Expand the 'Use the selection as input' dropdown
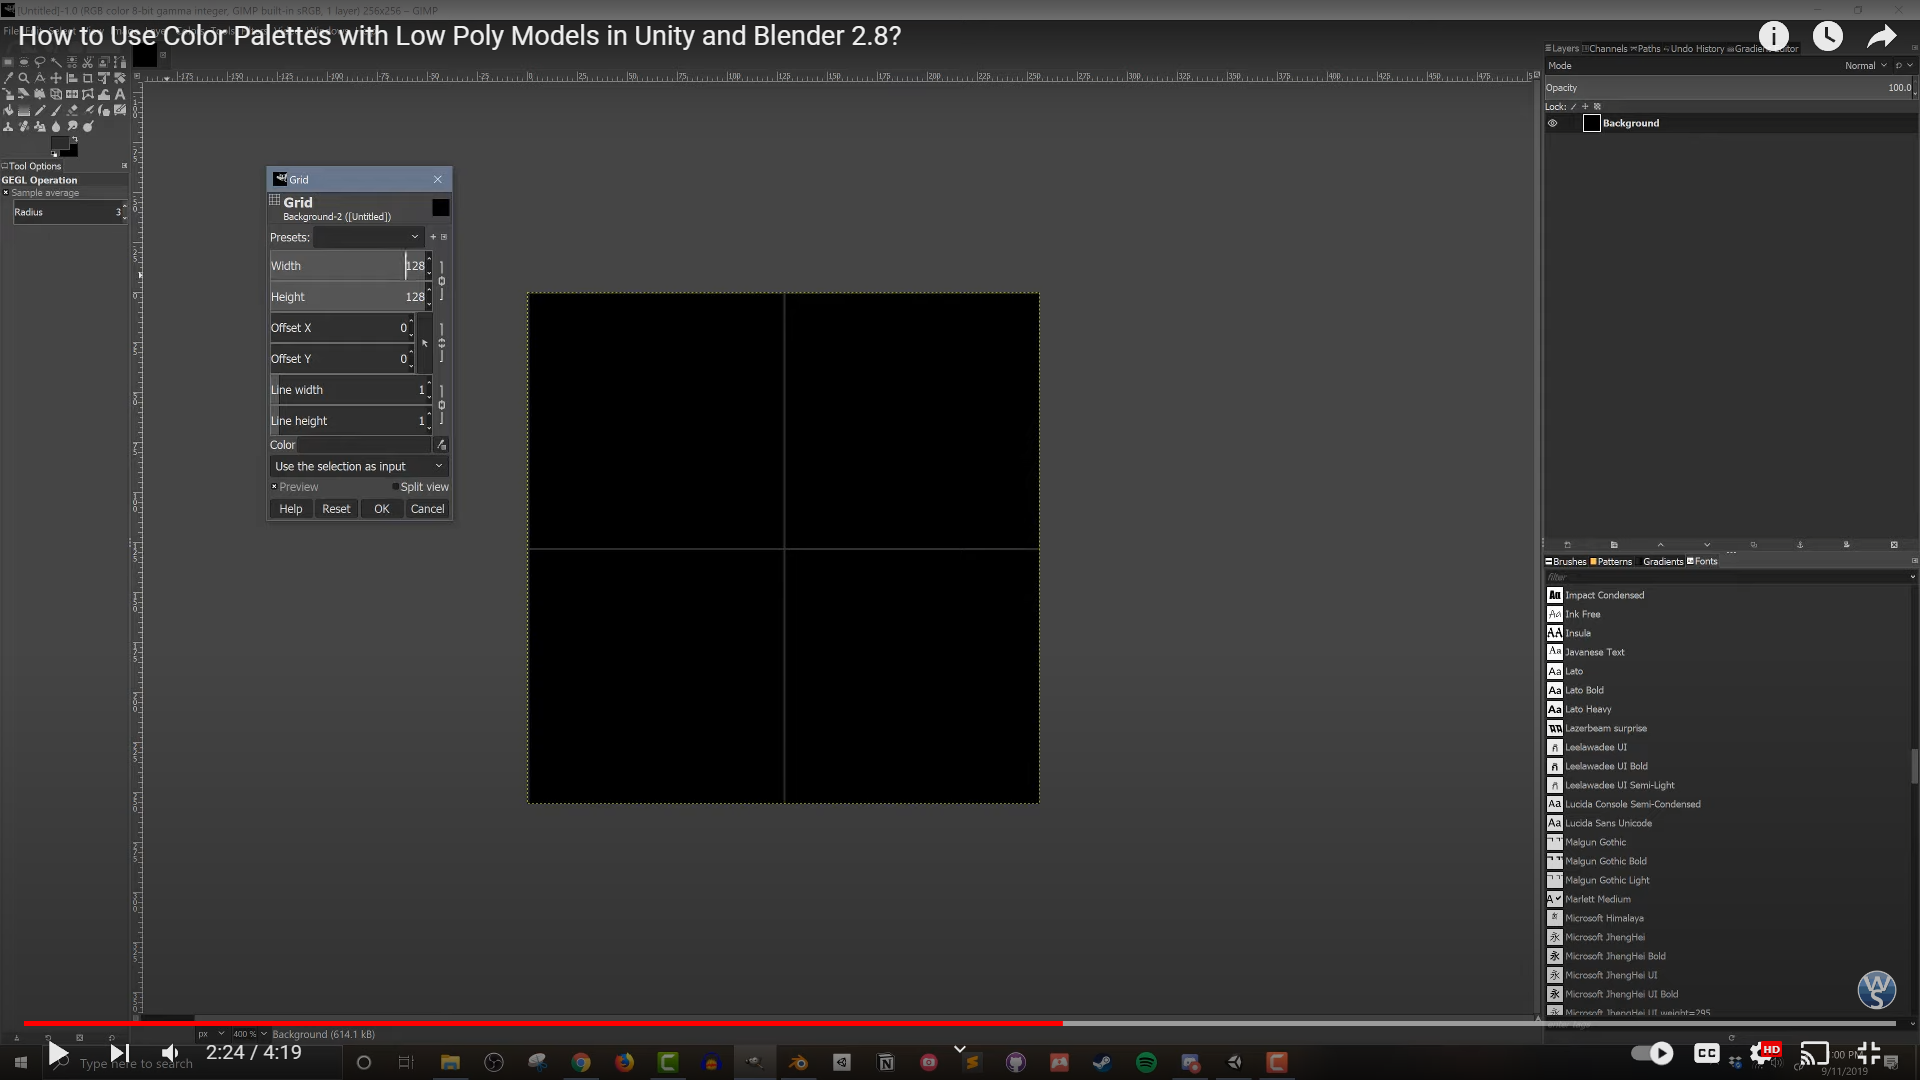This screenshot has height=1080, width=1920. (x=358, y=467)
